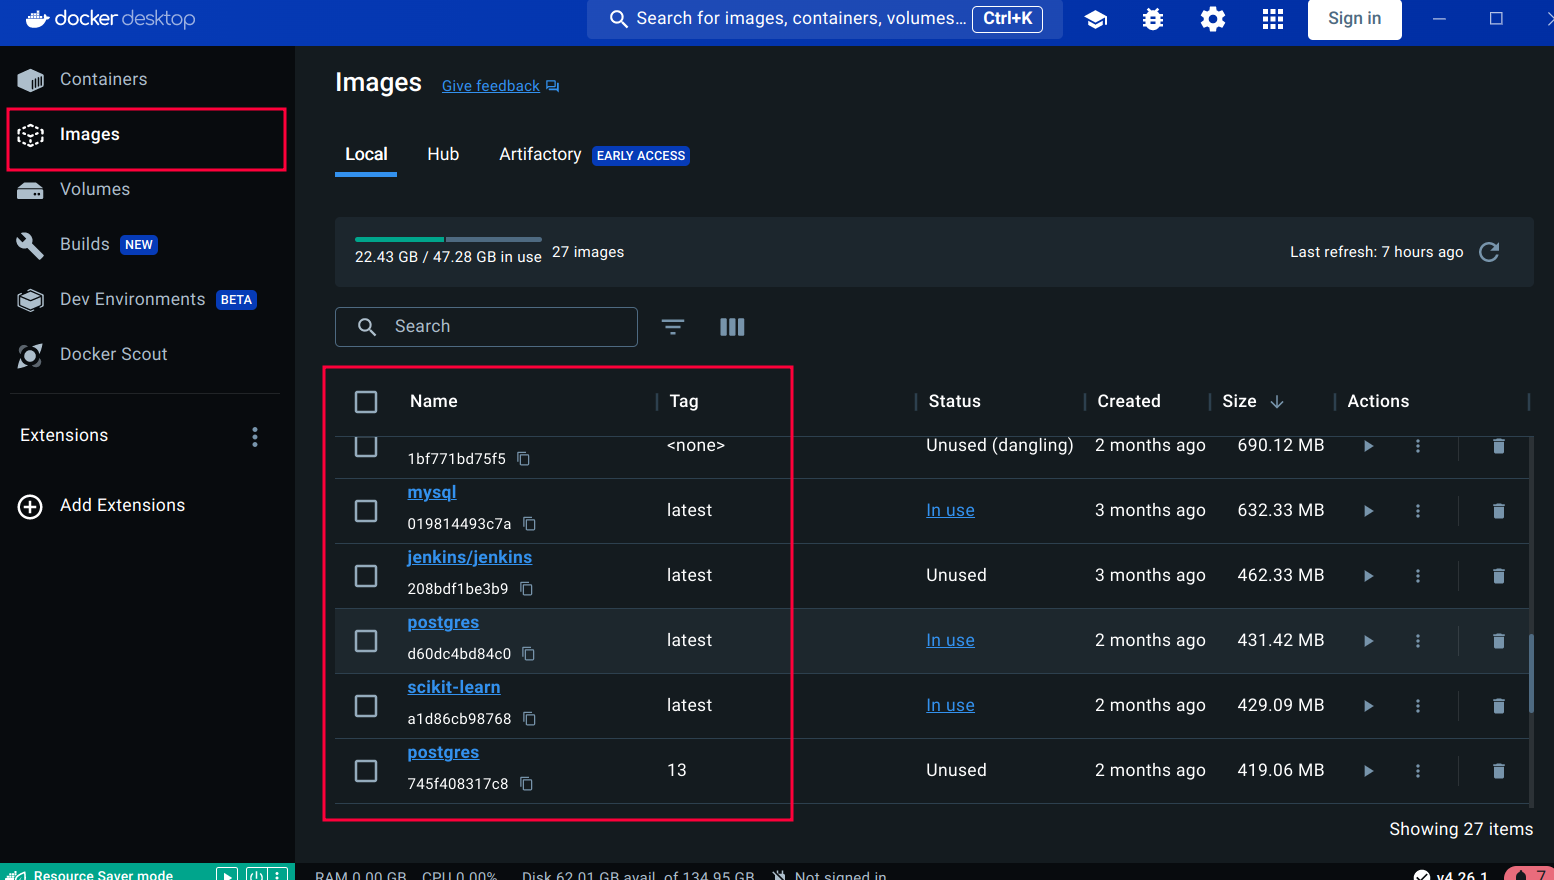This screenshot has height=880, width=1554.
Task: Select the scikit-learn image checkbox
Action: pos(366,706)
